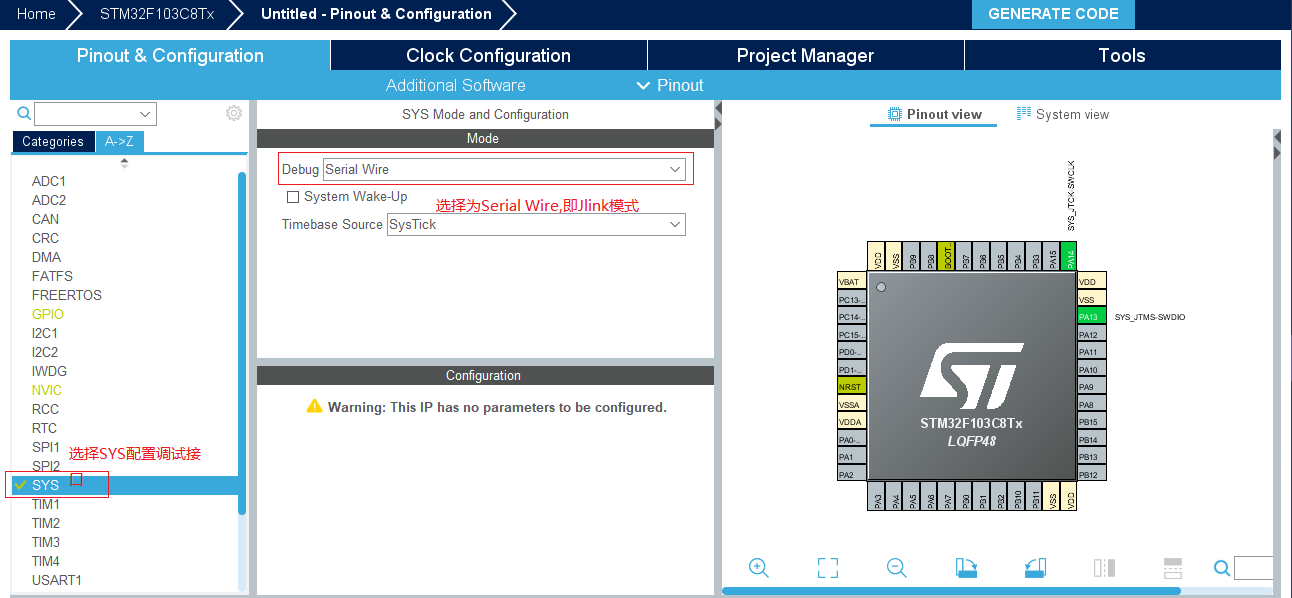This screenshot has width=1292, height=598.
Task: Select the SYS peripheral entry
Action: click(x=125, y=485)
